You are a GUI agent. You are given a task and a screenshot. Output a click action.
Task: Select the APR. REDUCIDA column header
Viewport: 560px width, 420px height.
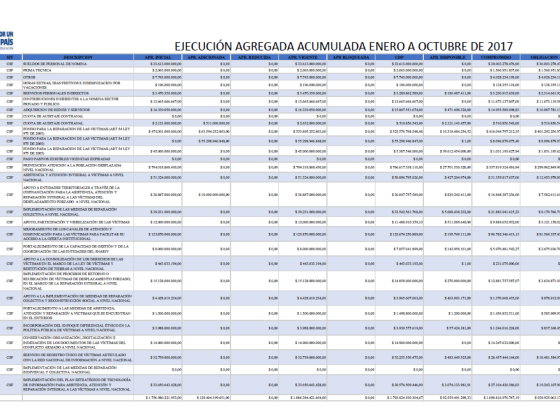[x=255, y=57]
